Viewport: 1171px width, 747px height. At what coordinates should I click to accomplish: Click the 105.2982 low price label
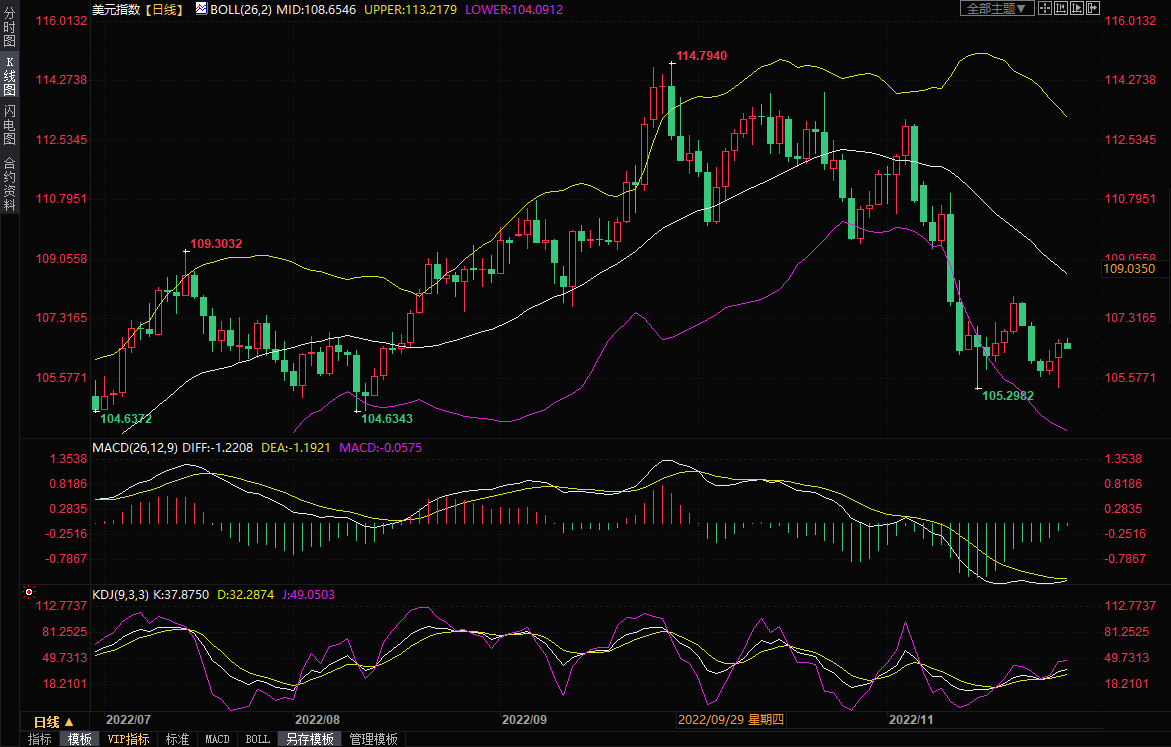click(1007, 396)
